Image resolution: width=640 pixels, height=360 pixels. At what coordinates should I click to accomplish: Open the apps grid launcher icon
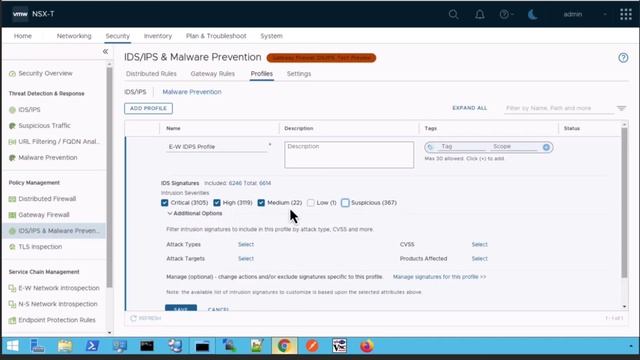626,14
